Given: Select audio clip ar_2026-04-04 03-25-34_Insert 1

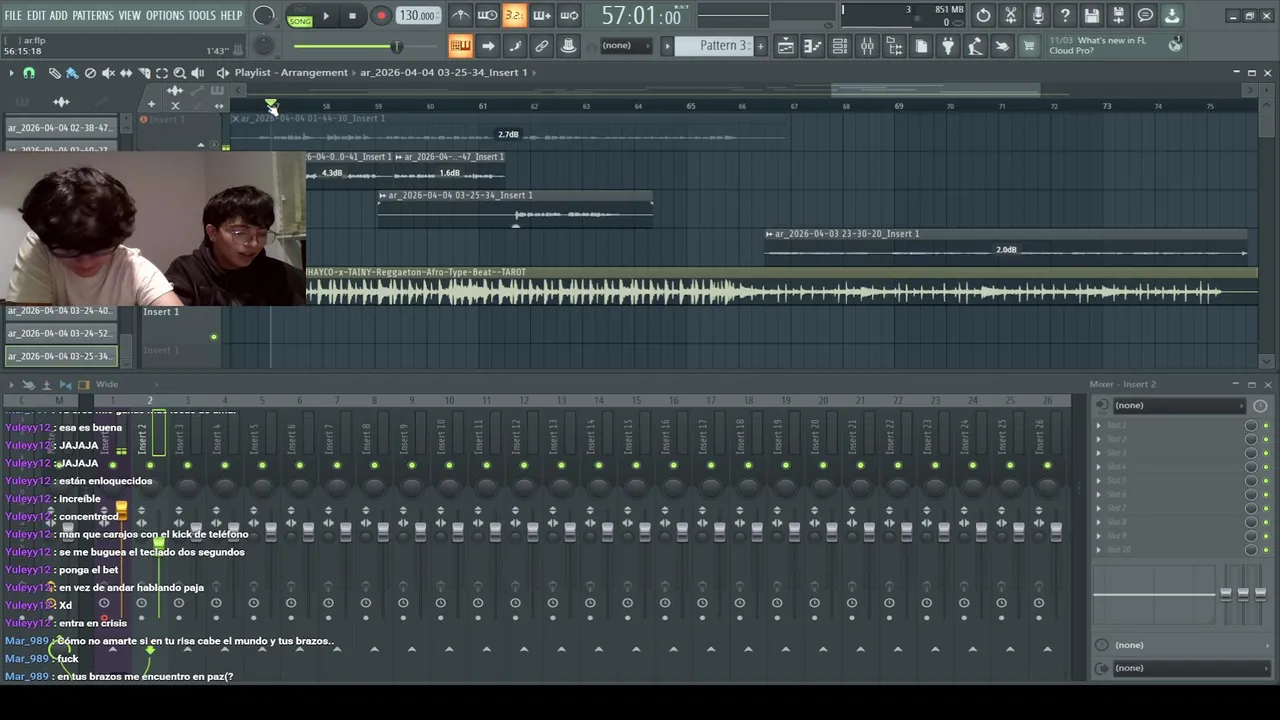Looking at the screenshot, I should tap(515, 208).
